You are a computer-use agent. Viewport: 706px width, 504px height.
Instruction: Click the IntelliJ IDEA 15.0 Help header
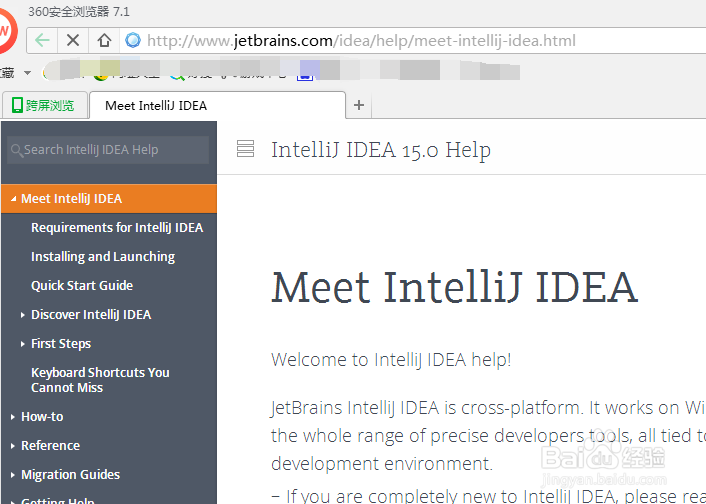[381, 150]
